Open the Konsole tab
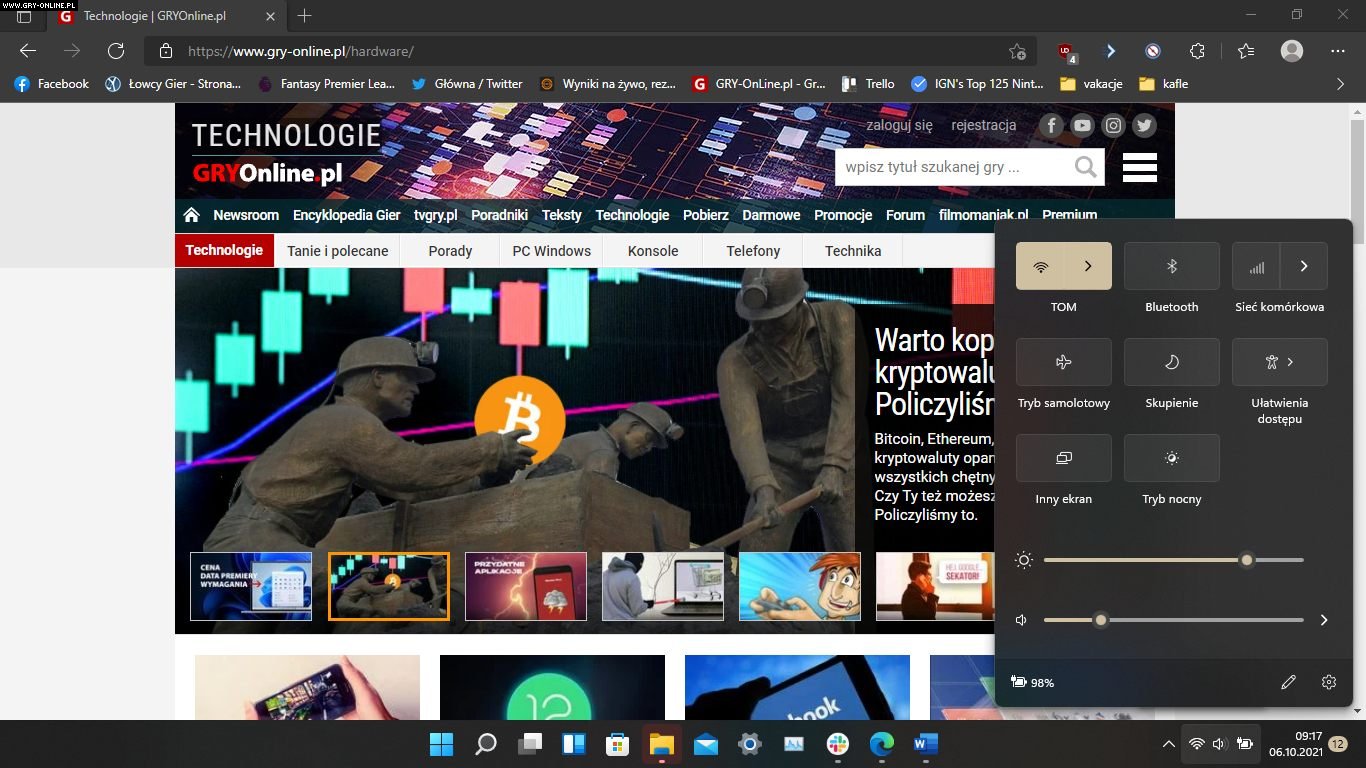Image resolution: width=1366 pixels, height=768 pixels. [x=653, y=251]
